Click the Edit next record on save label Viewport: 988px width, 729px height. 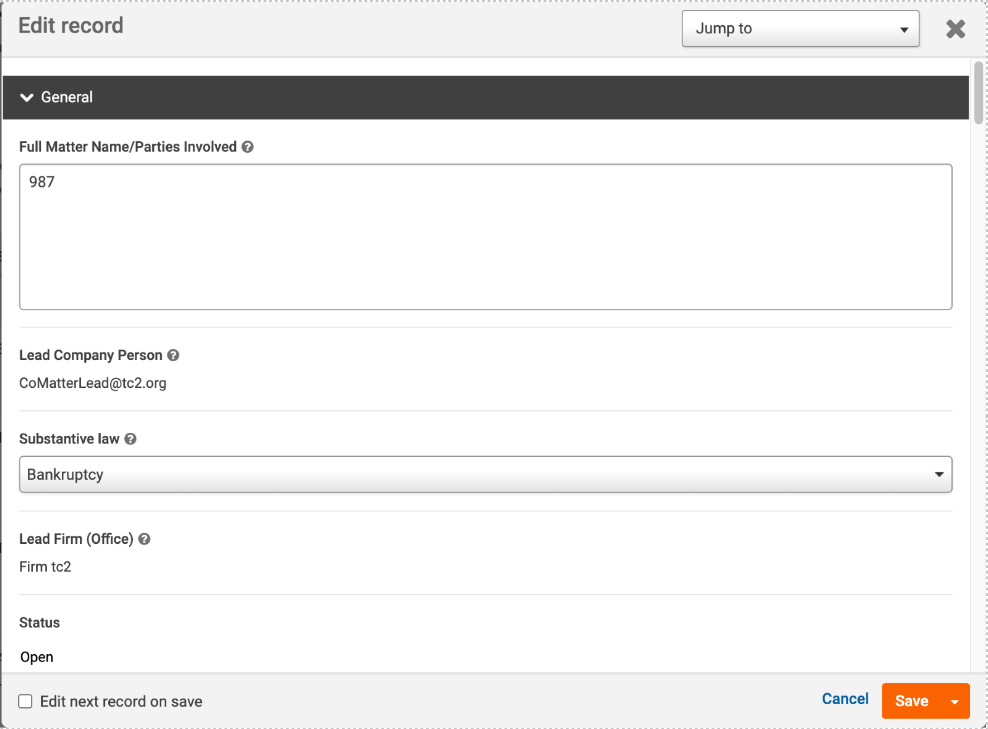click(x=121, y=701)
